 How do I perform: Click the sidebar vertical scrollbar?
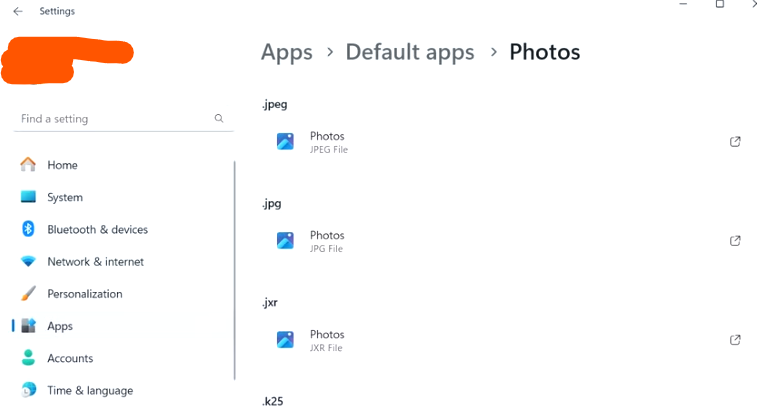[235, 270]
